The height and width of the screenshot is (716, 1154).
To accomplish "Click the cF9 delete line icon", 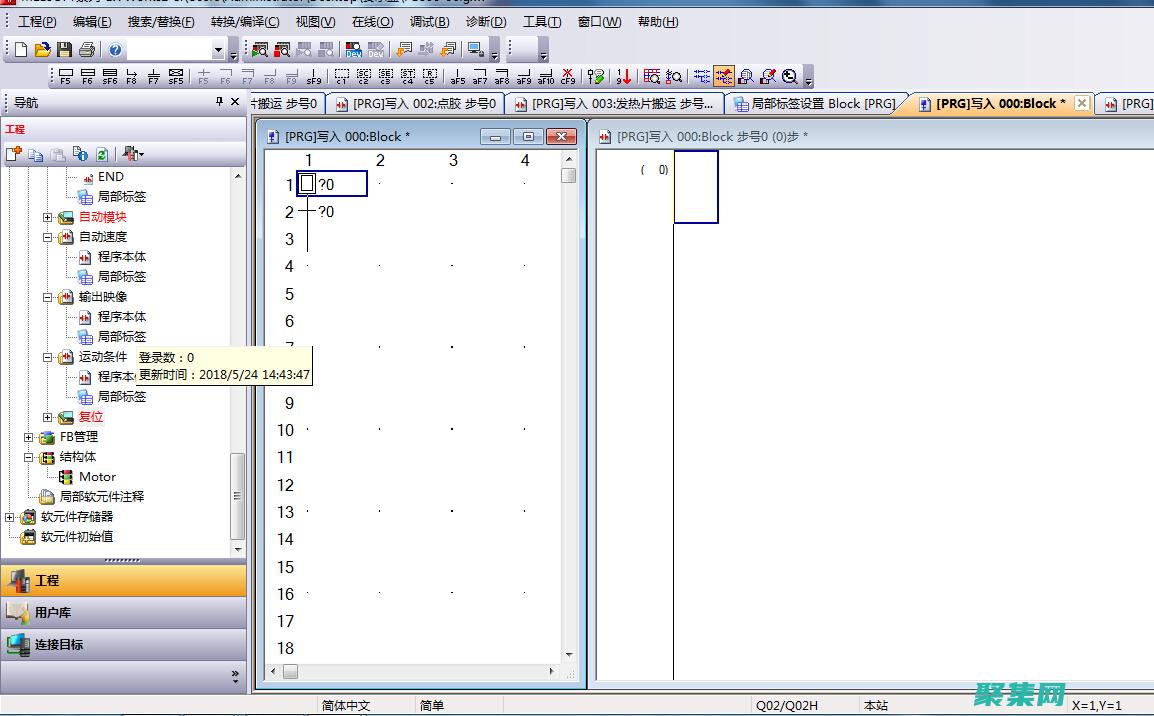I will [x=568, y=77].
